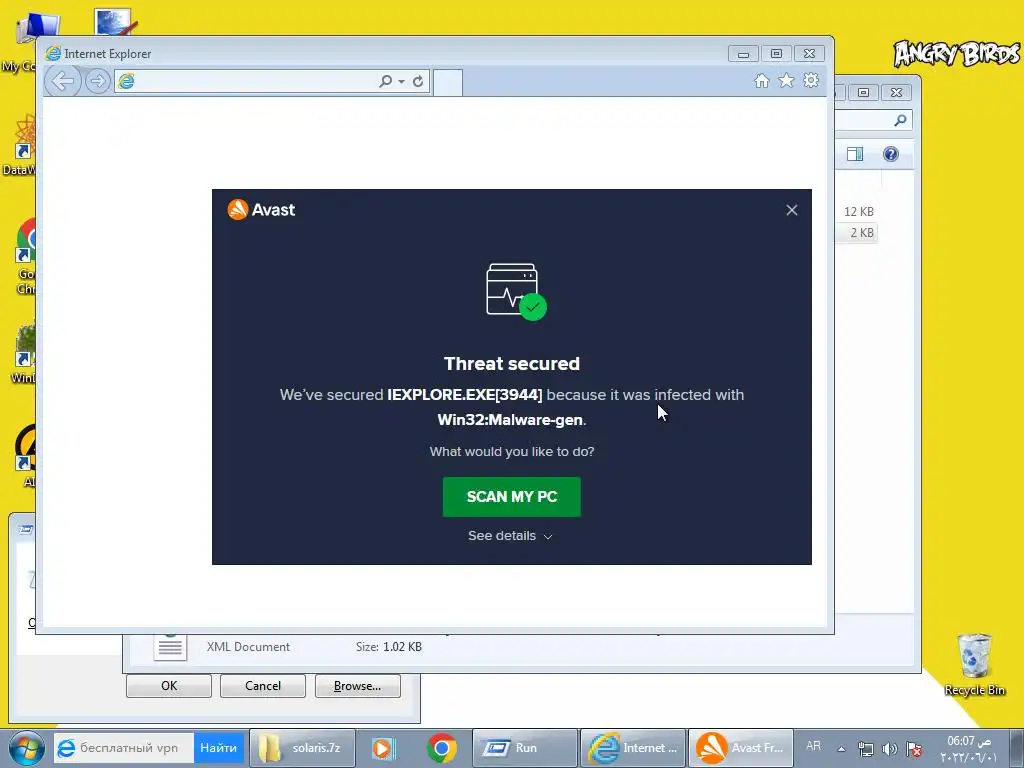This screenshot has height=768, width=1024.
Task: Click Size: 1.02 KB in details pane
Action: 389,647
